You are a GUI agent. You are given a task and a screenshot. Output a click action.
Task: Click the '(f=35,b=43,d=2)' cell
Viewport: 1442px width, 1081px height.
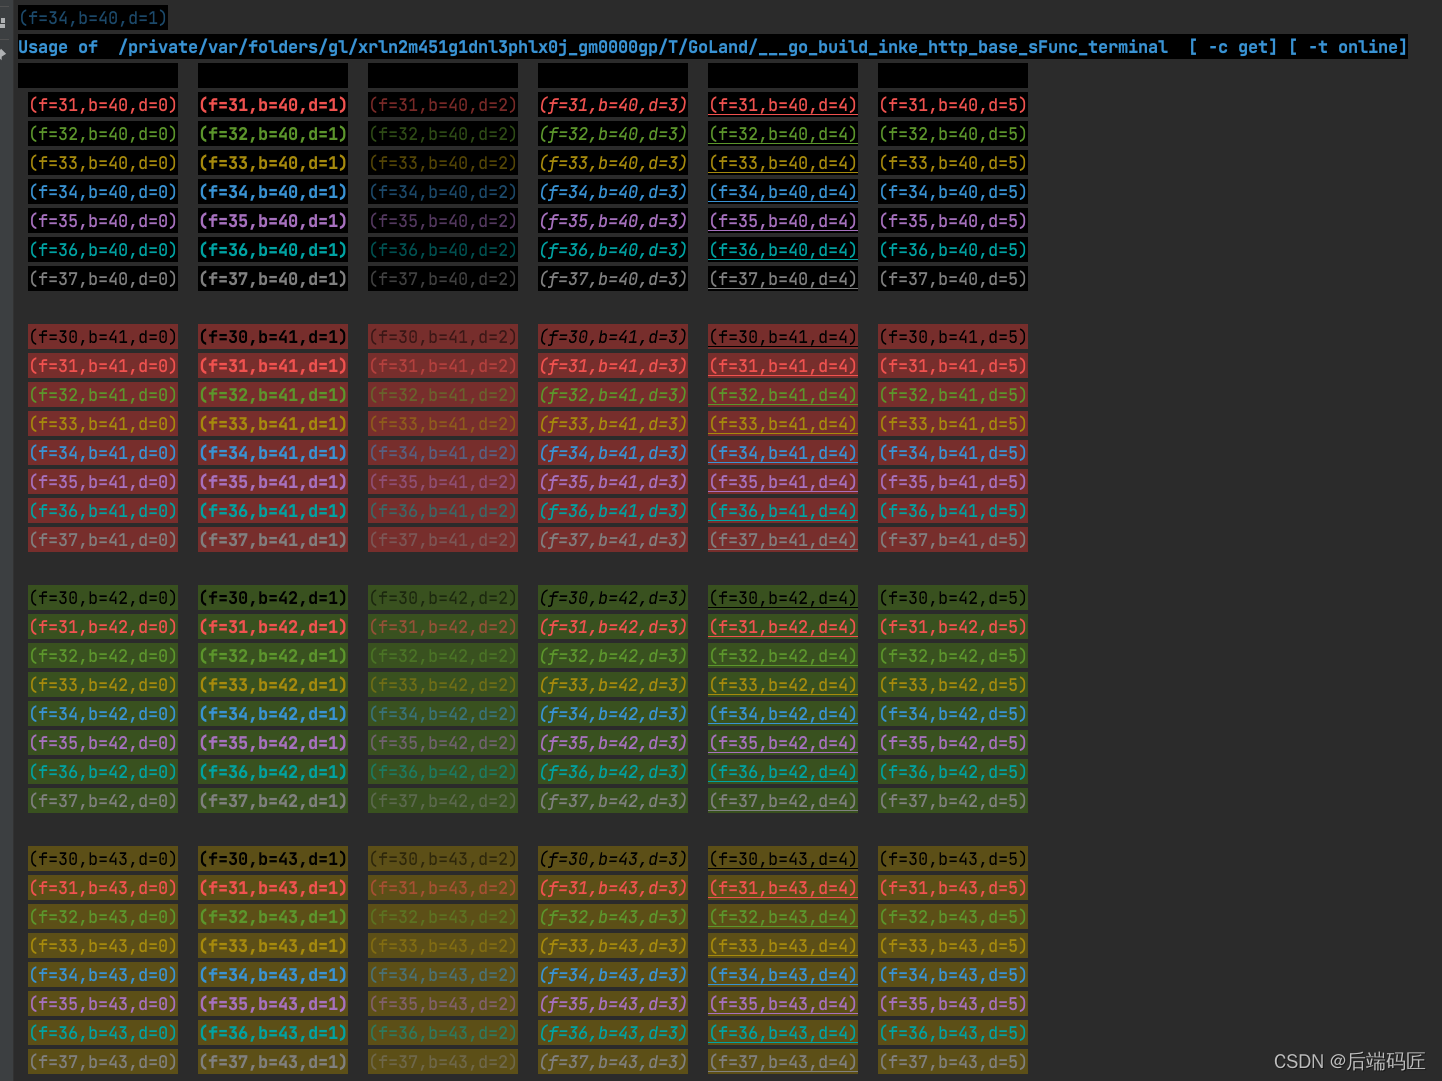coord(443,1004)
